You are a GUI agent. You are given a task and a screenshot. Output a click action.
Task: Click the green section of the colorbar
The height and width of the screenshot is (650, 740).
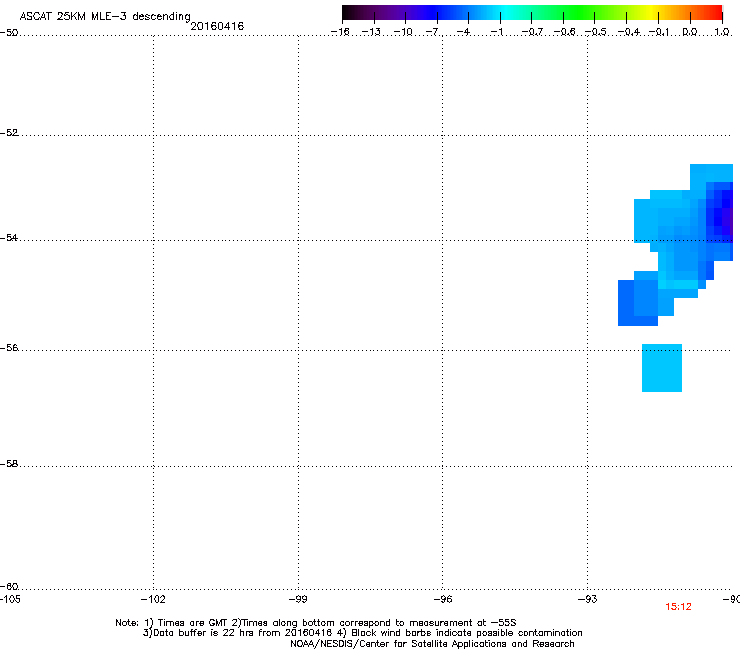[x=578, y=12]
